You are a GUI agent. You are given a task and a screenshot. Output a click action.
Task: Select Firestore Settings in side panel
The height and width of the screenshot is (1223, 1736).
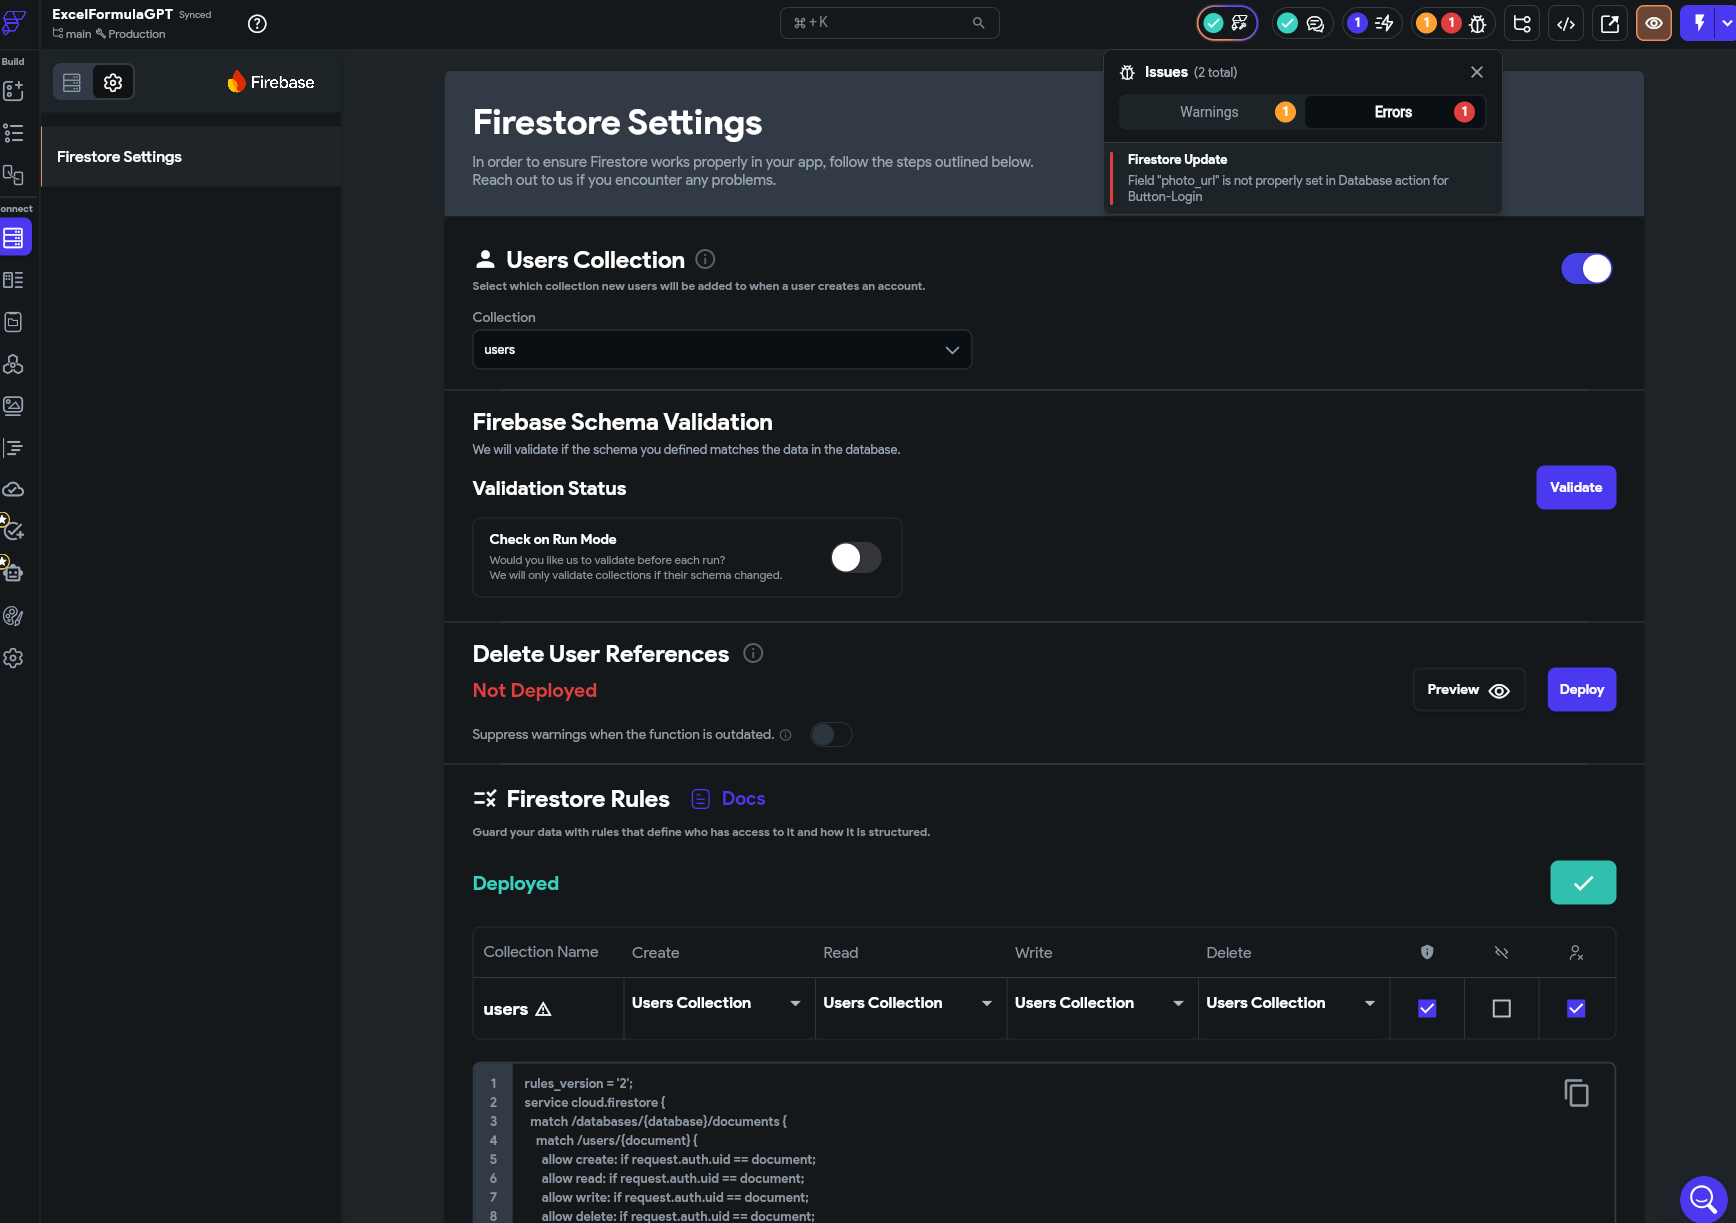pos(190,157)
